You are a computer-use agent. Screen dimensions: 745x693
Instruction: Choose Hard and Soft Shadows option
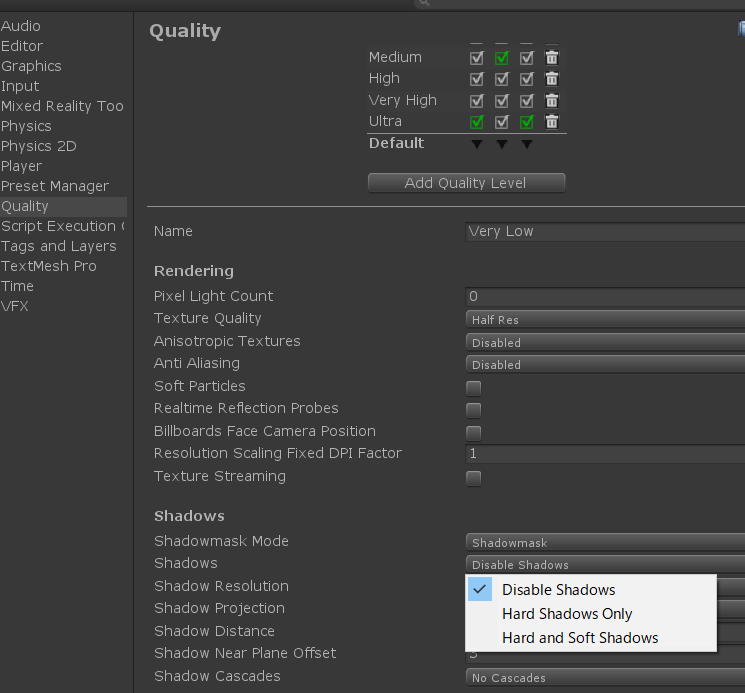pyautogui.click(x=591, y=637)
